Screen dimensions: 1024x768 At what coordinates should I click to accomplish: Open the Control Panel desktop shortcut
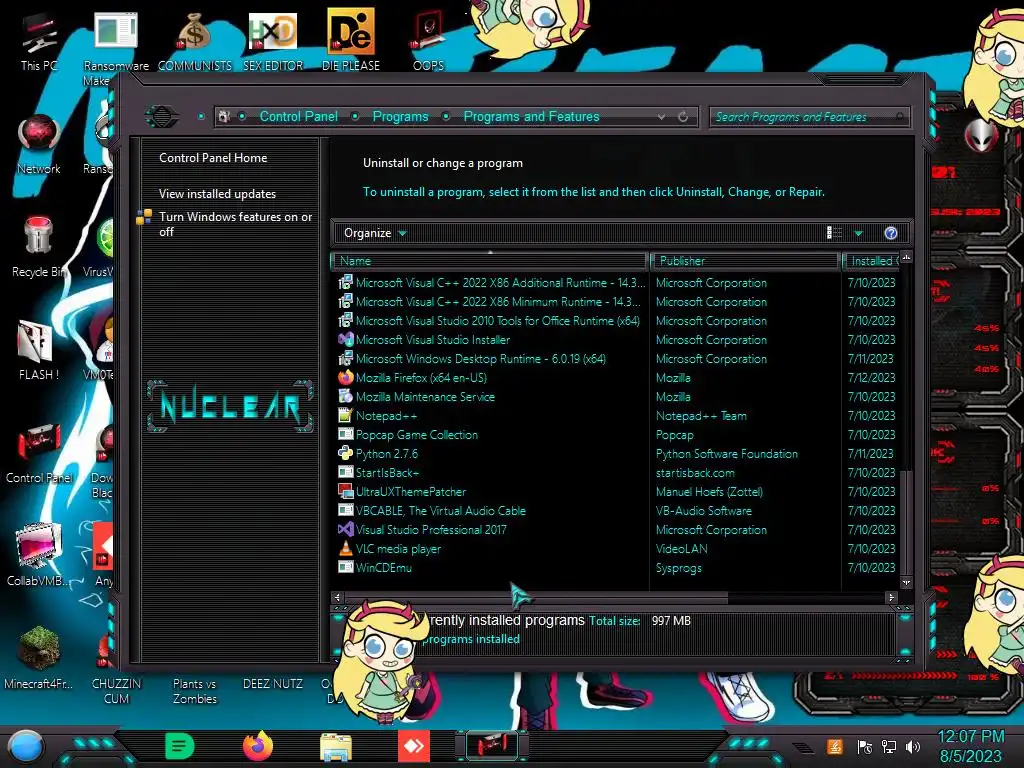pyautogui.click(x=39, y=453)
